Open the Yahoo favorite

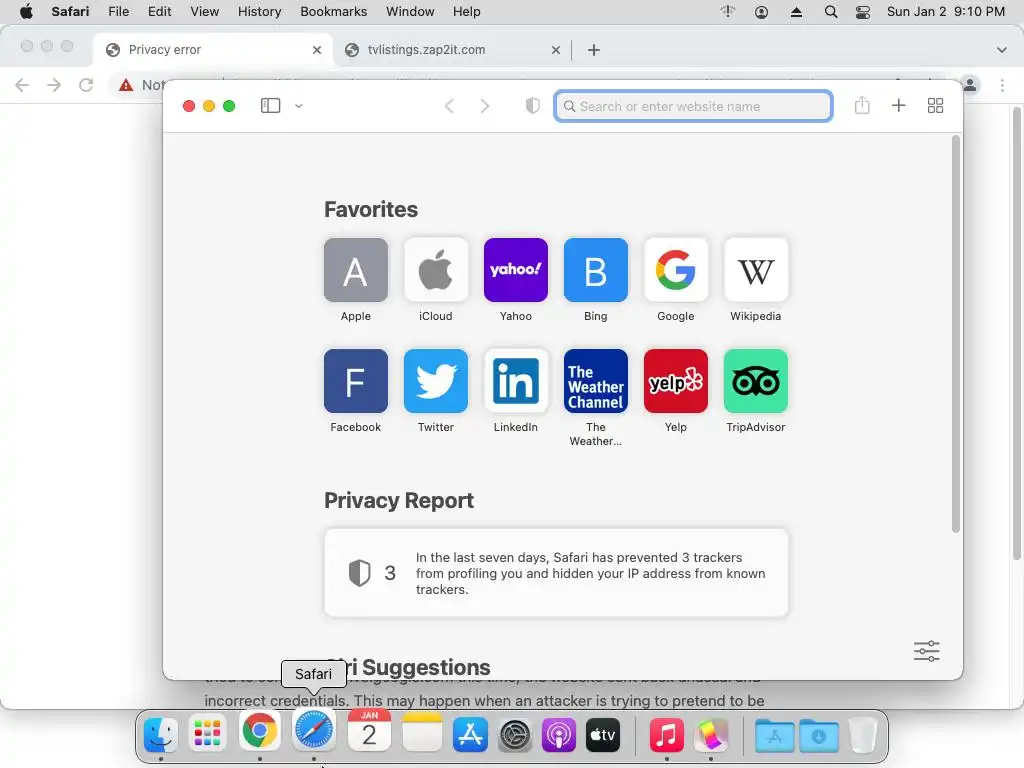pyautogui.click(x=515, y=270)
